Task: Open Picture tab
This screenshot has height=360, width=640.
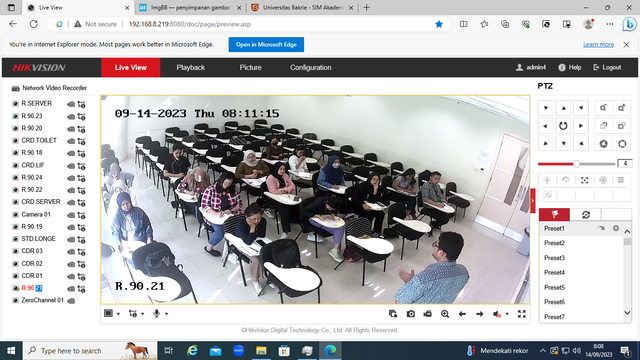Action: 251,67
